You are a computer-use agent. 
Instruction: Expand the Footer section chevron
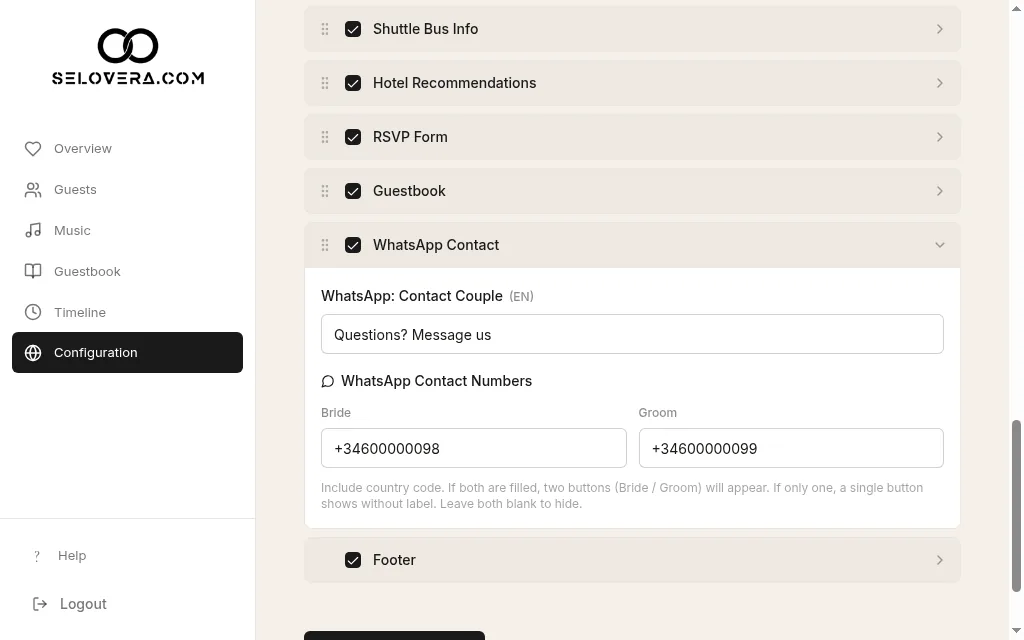pos(940,560)
